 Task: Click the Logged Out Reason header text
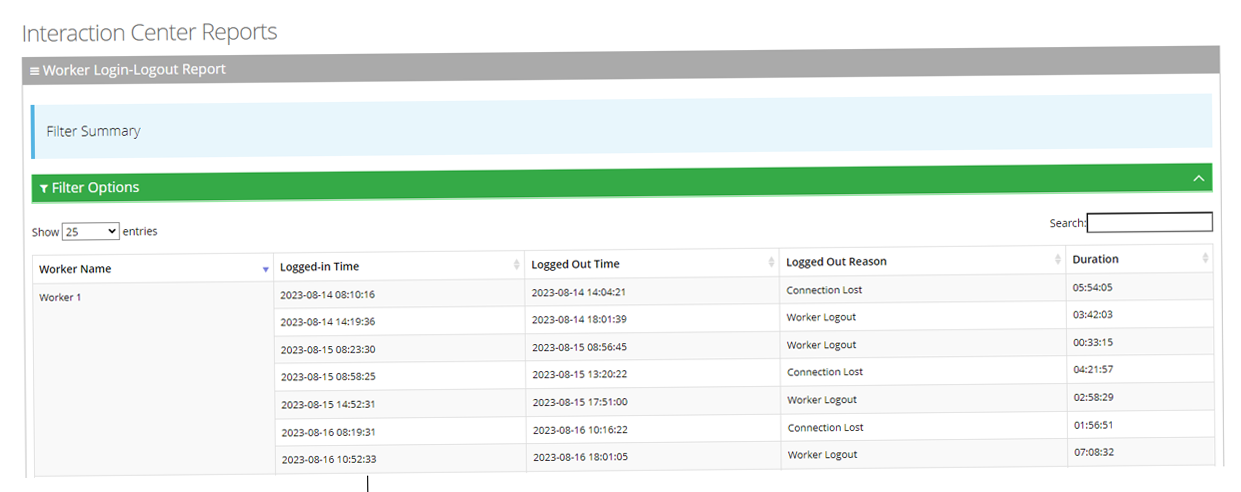pos(836,262)
